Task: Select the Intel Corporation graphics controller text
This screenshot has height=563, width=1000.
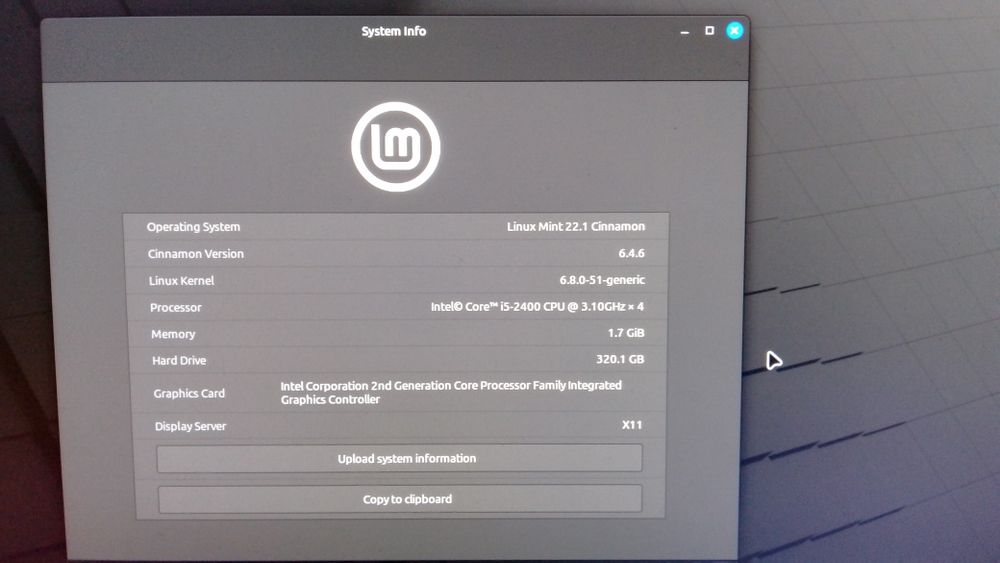Action: 451,392
